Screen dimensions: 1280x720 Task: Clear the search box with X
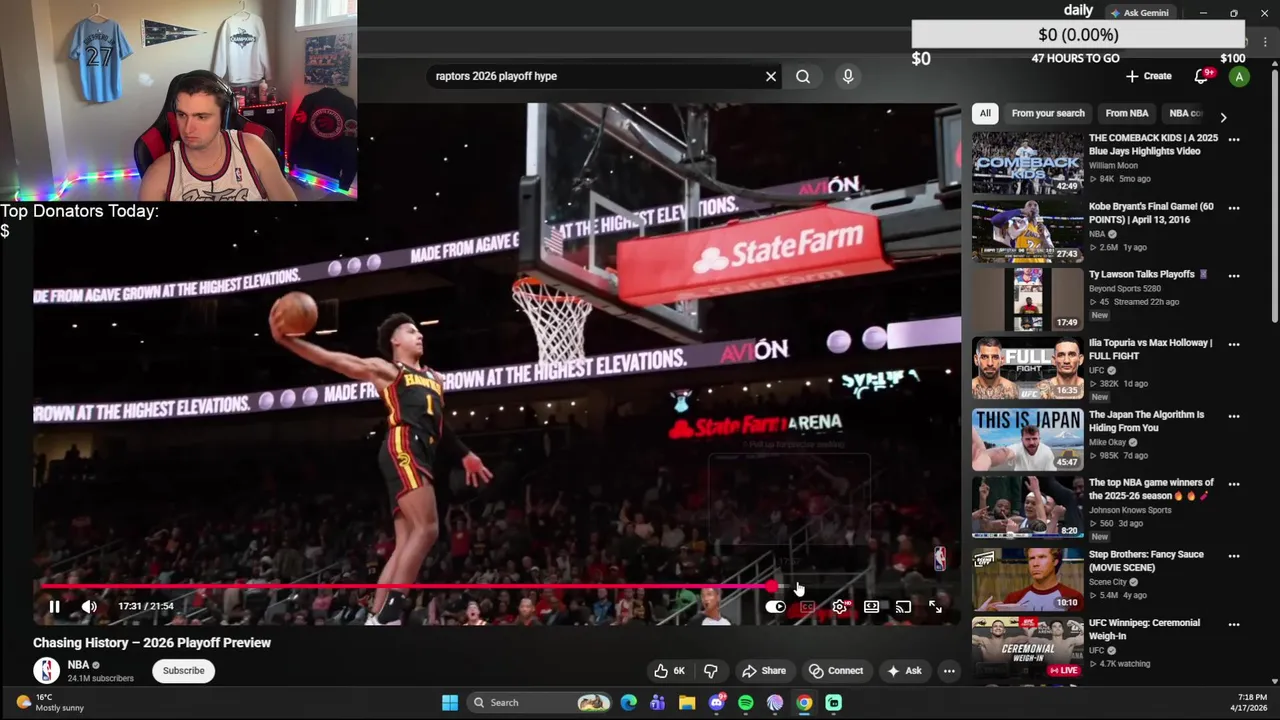(x=771, y=76)
